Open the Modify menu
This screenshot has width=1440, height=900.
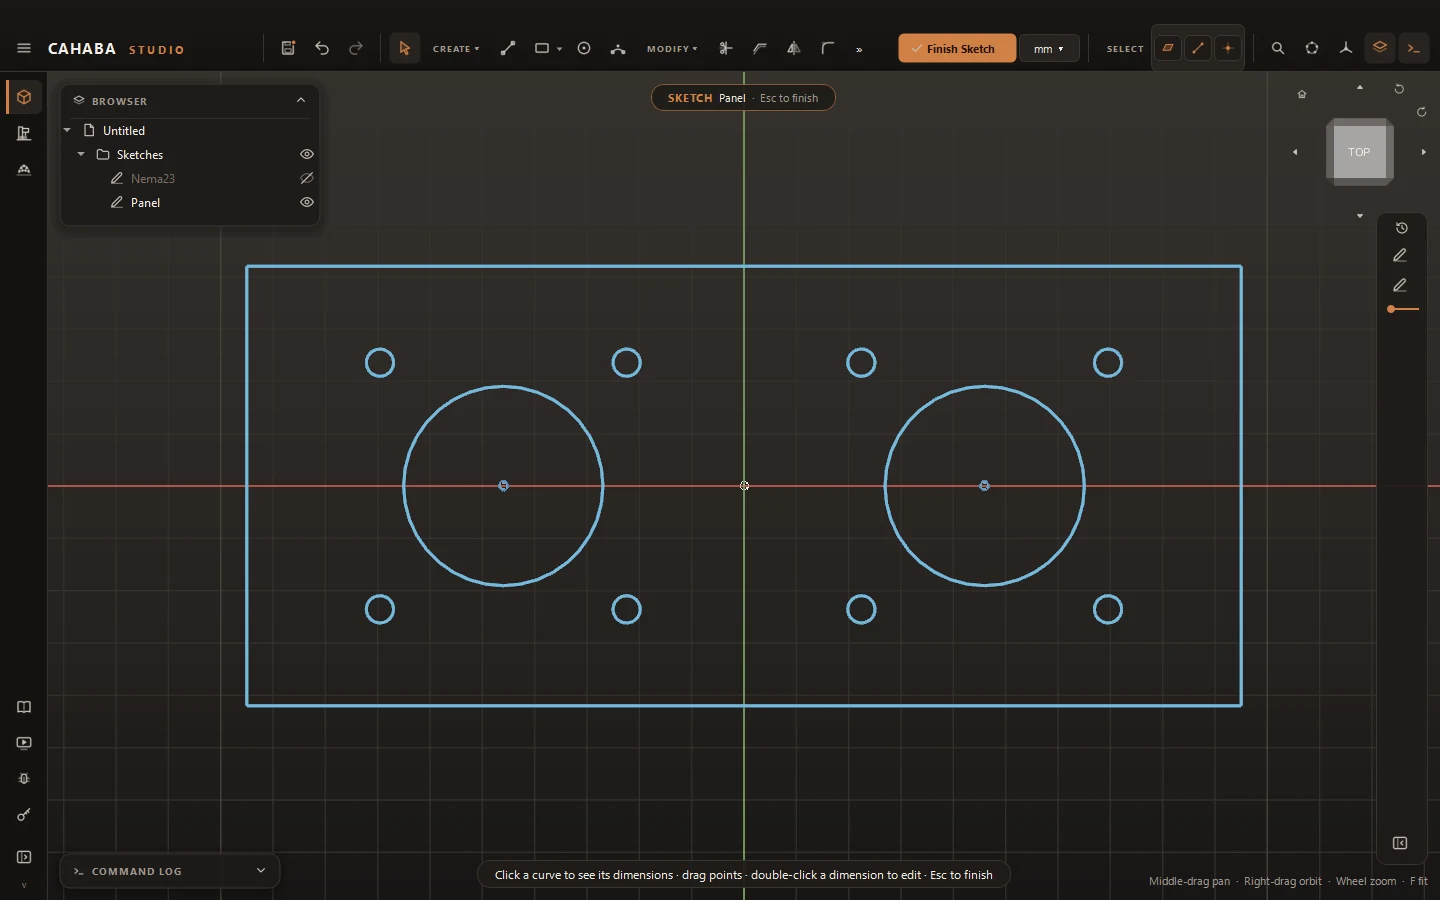672,48
